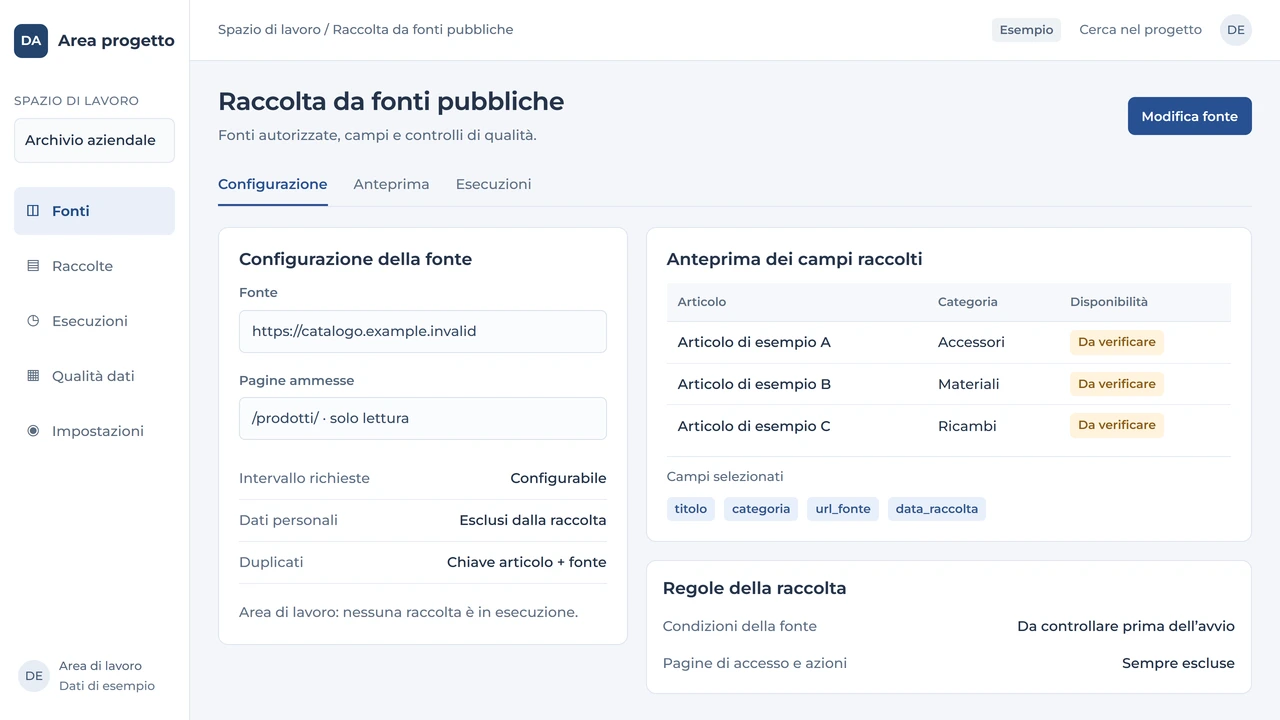Click Esclusi dalla raccolta value
This screenshot has height=720, width=1280.
click(533, 520)
